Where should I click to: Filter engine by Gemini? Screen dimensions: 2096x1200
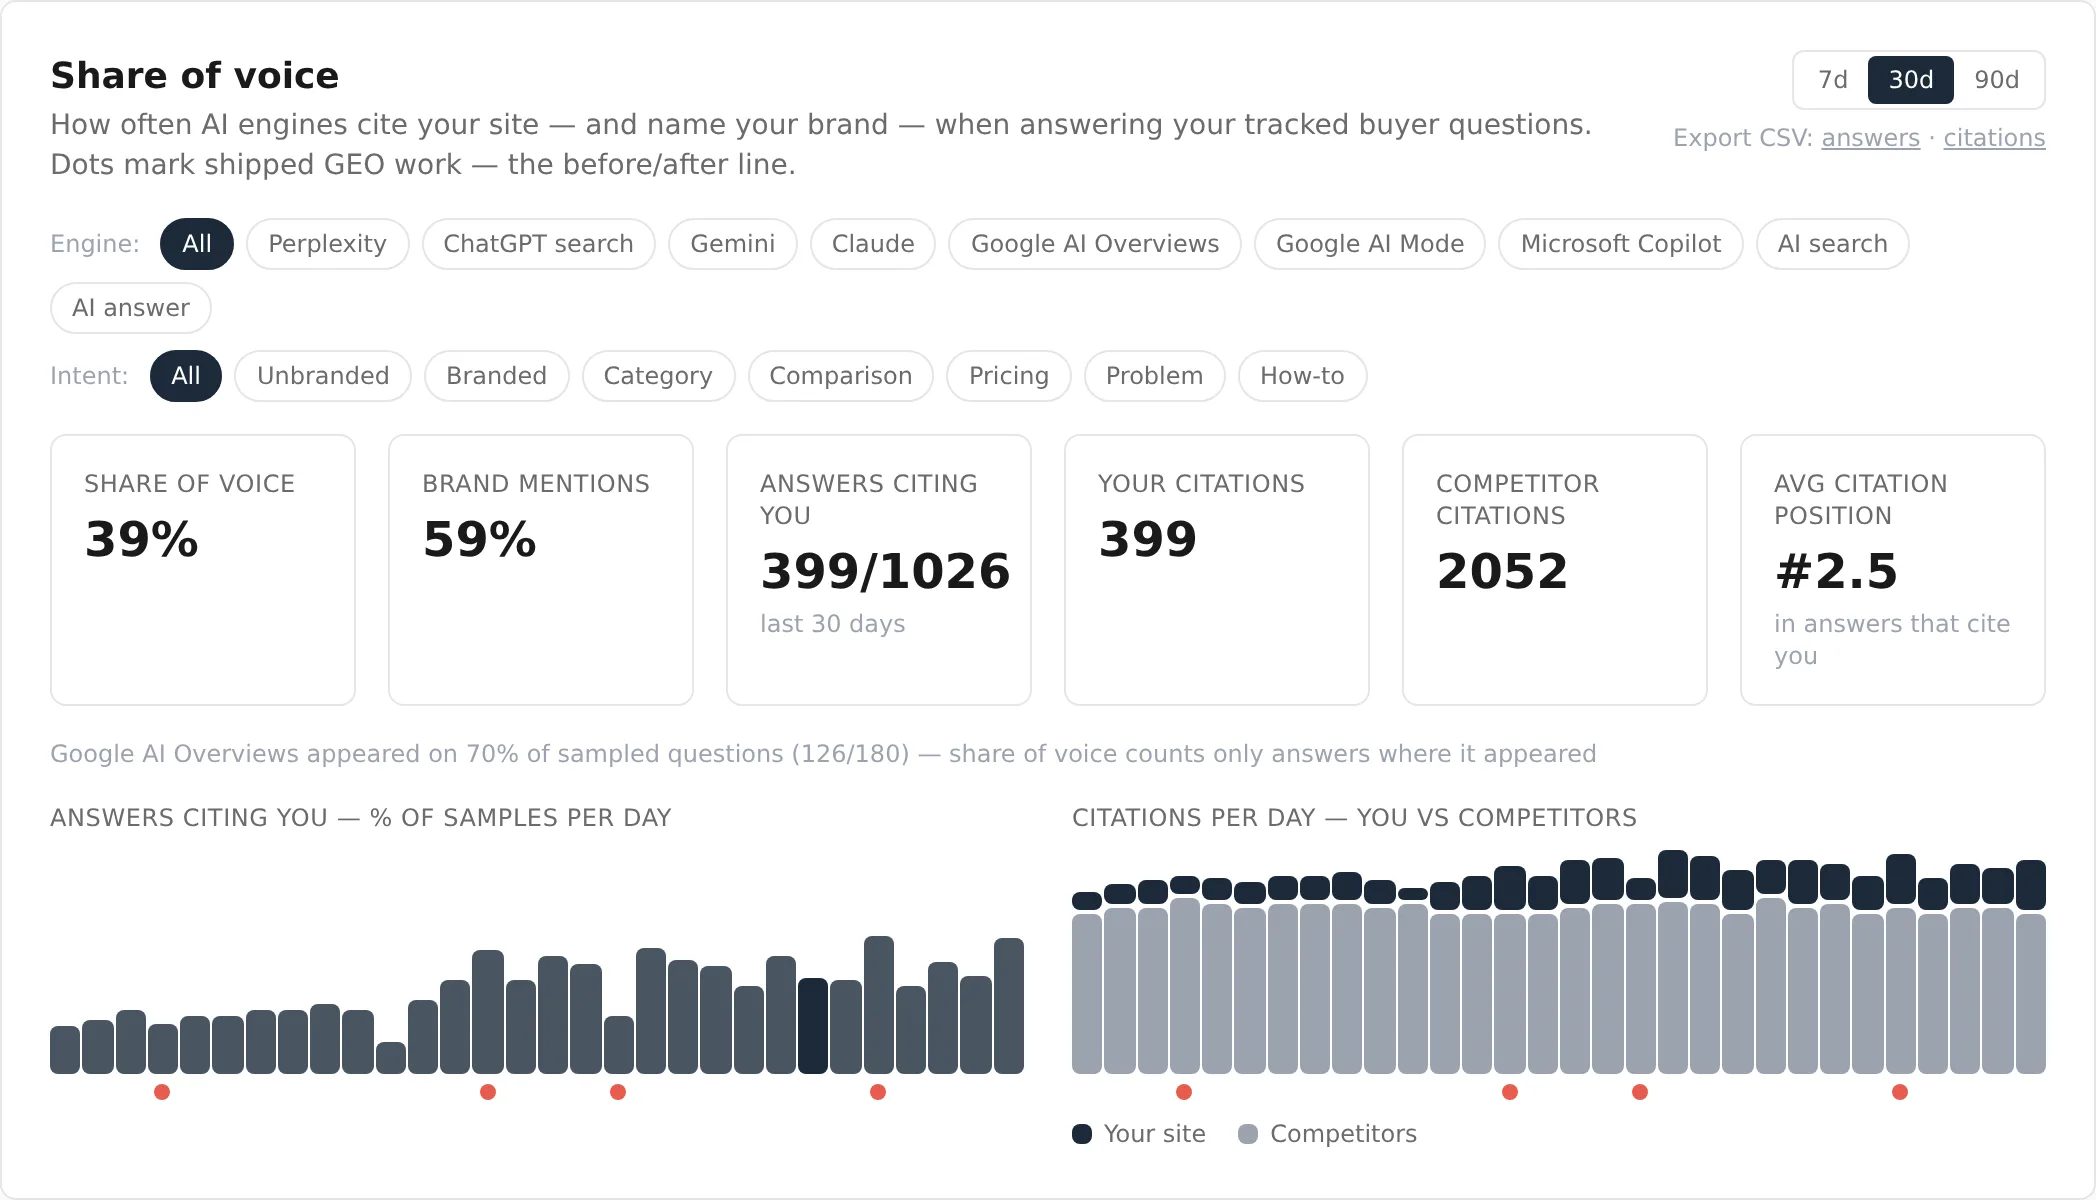(x=732, y=244)
